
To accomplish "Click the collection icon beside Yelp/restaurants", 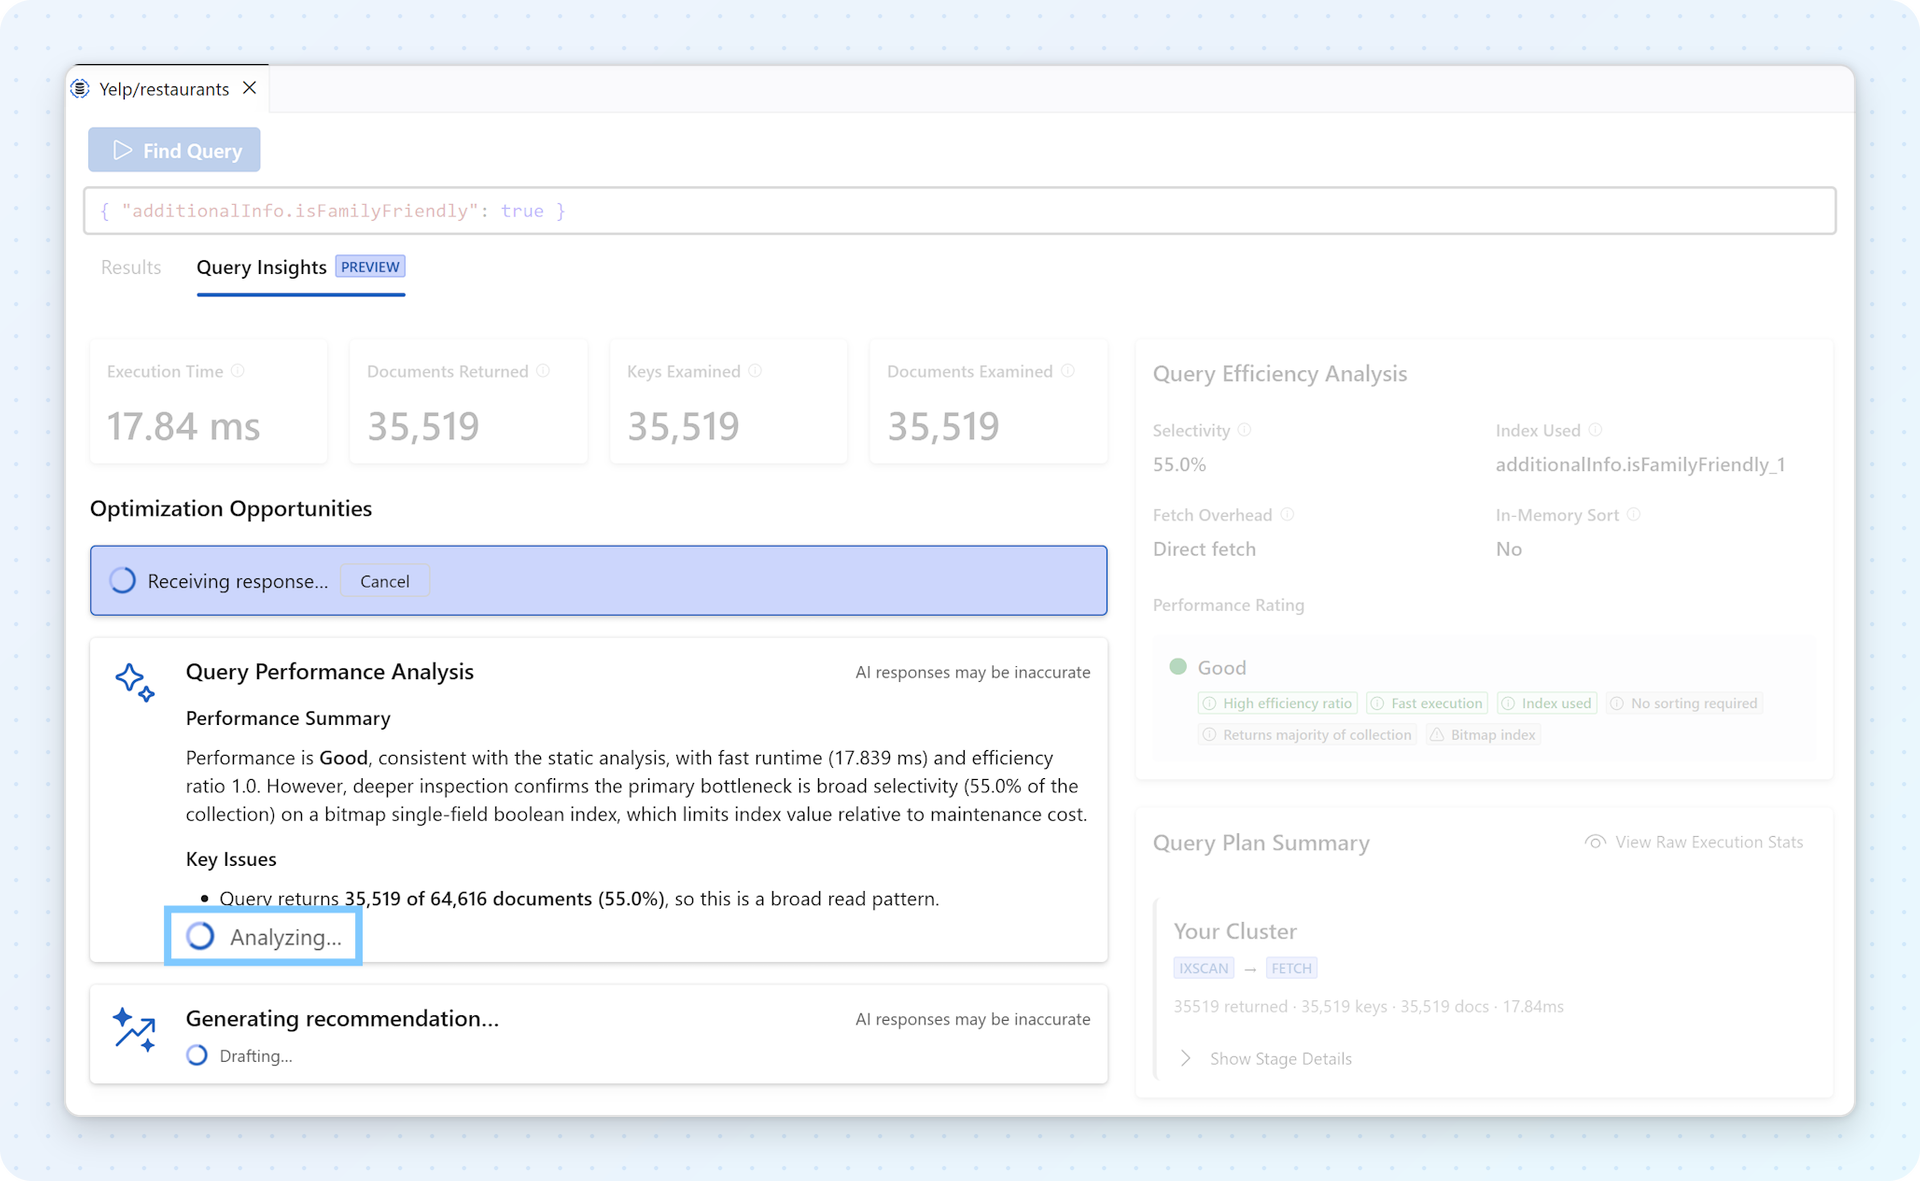I will point(80,89).
